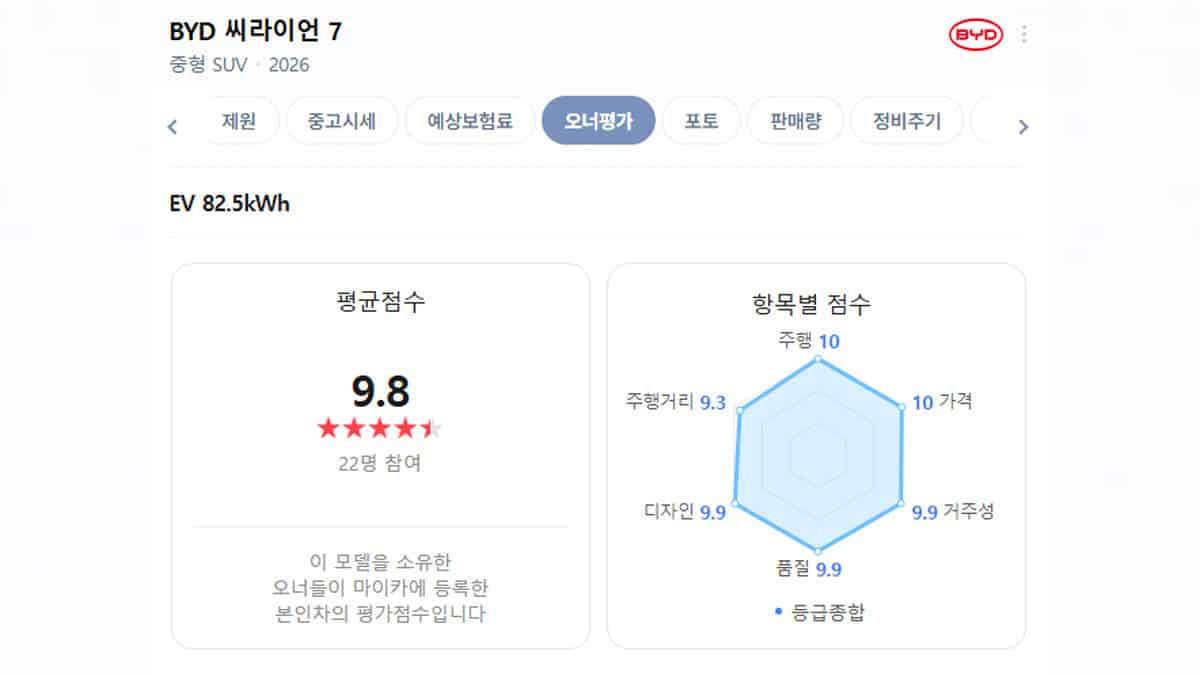
Task: View the 포토 tab
Action: click(701, 120)
